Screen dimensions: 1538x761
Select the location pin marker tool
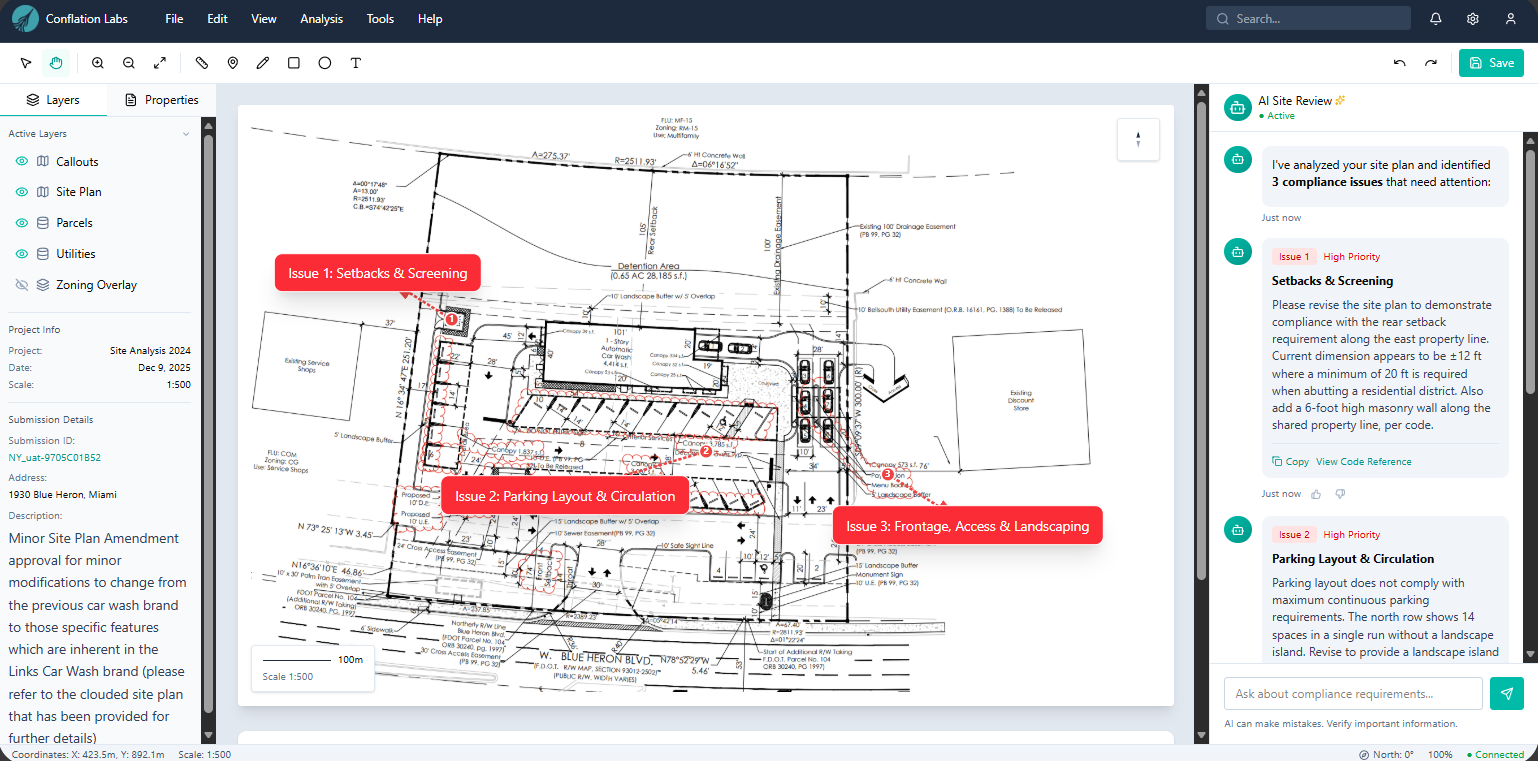click(x=232, y=62)
